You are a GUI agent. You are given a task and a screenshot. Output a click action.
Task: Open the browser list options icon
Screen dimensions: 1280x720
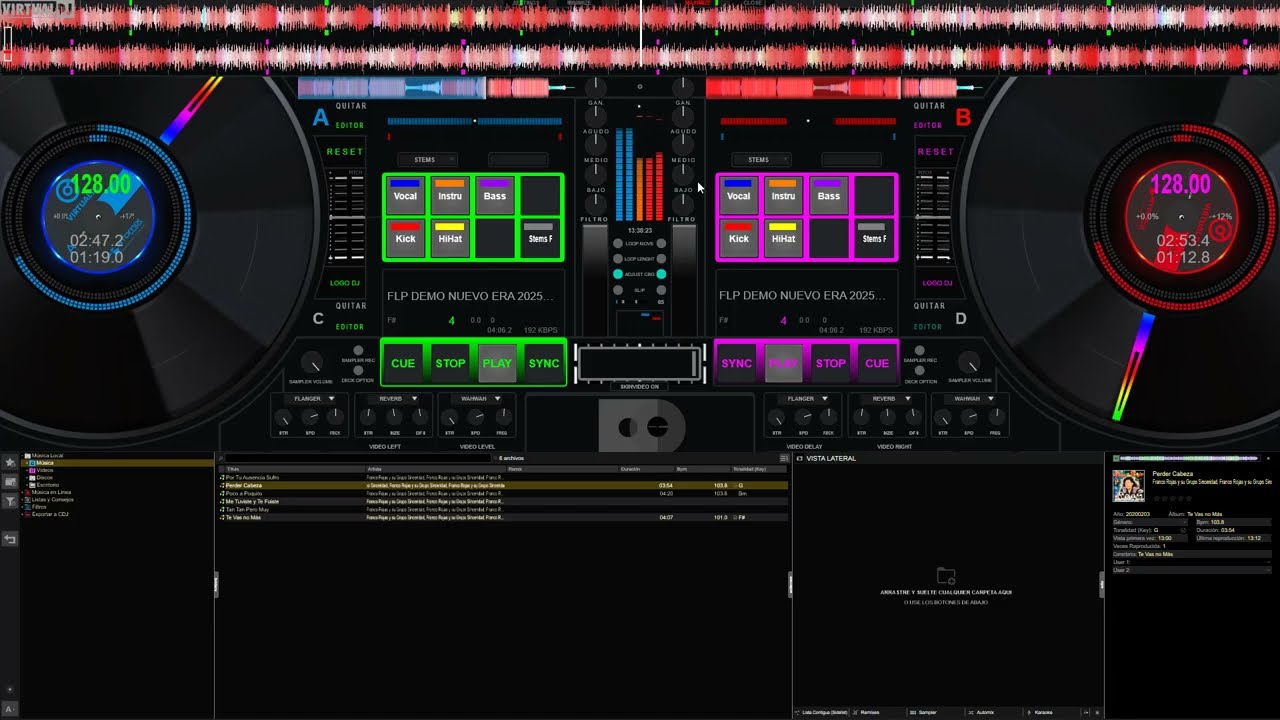point(785,458)
